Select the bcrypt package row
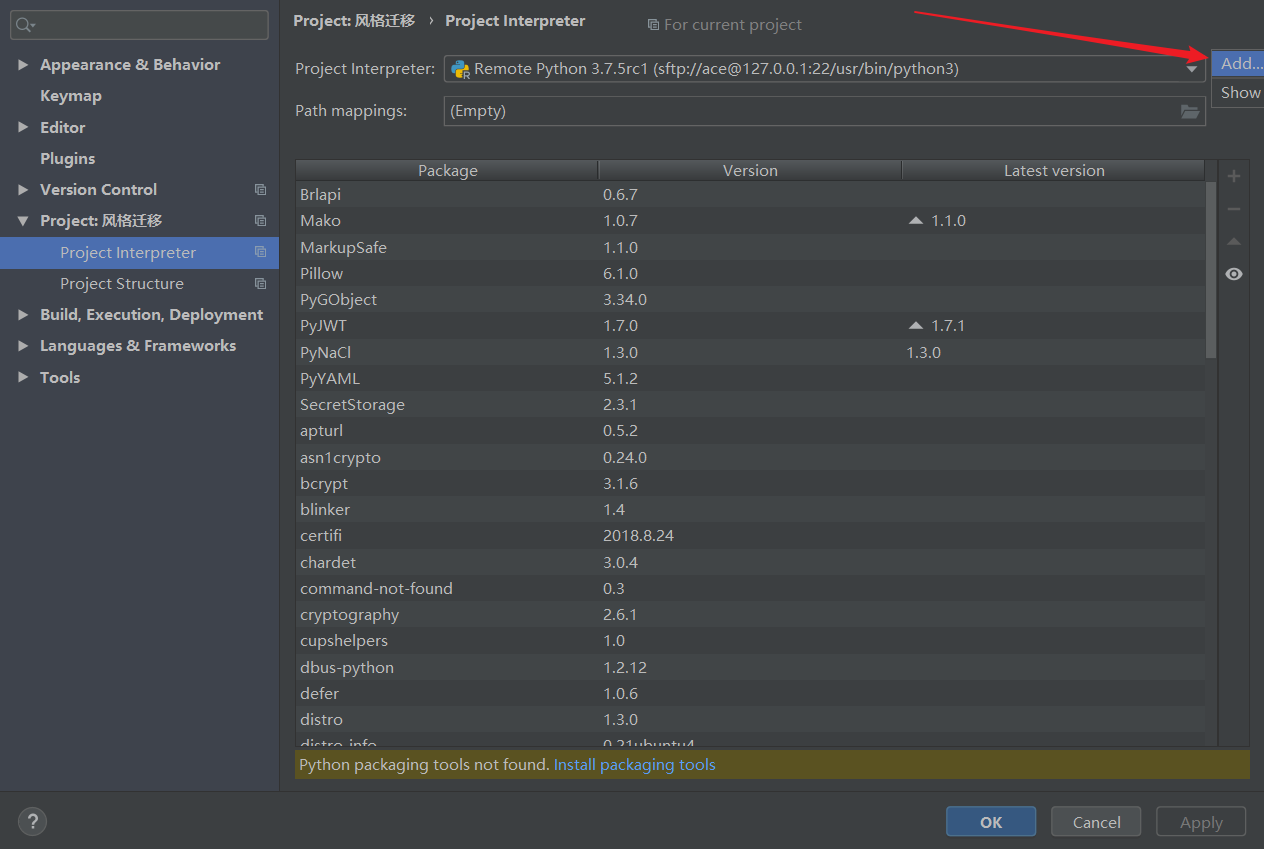This screenshot has height=849, width=1264. pyautogui.click(x=750, y=483)
